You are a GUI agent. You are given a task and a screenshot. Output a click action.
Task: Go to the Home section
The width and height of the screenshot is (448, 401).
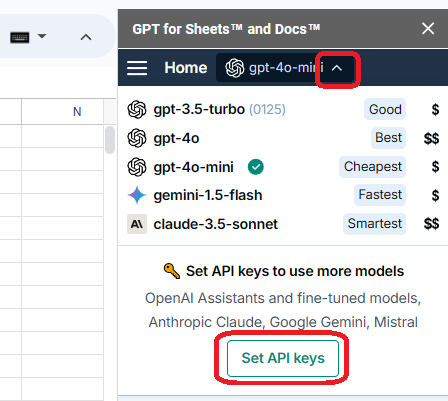[x=186, y=68]
